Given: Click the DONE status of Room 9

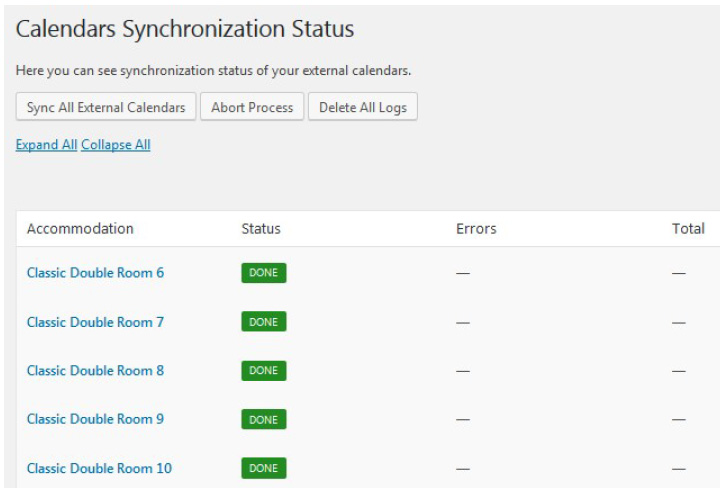Looking at the screenshot, I should (x=263, y=420).
